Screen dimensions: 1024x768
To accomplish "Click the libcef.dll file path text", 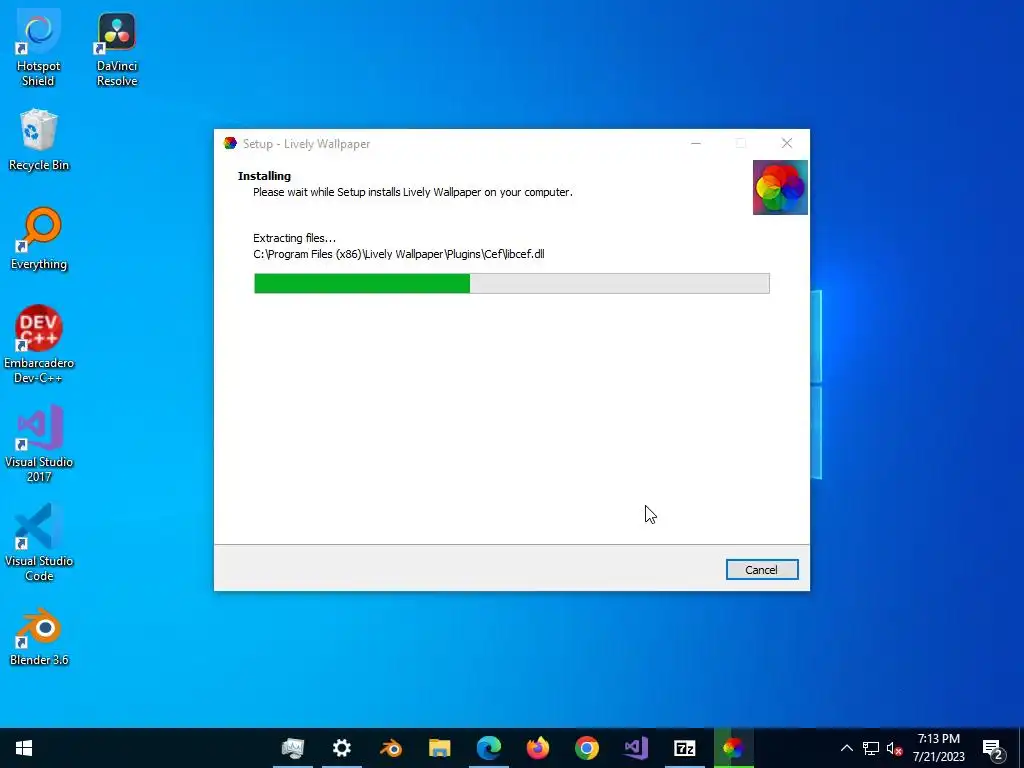I will pos(398,254).
